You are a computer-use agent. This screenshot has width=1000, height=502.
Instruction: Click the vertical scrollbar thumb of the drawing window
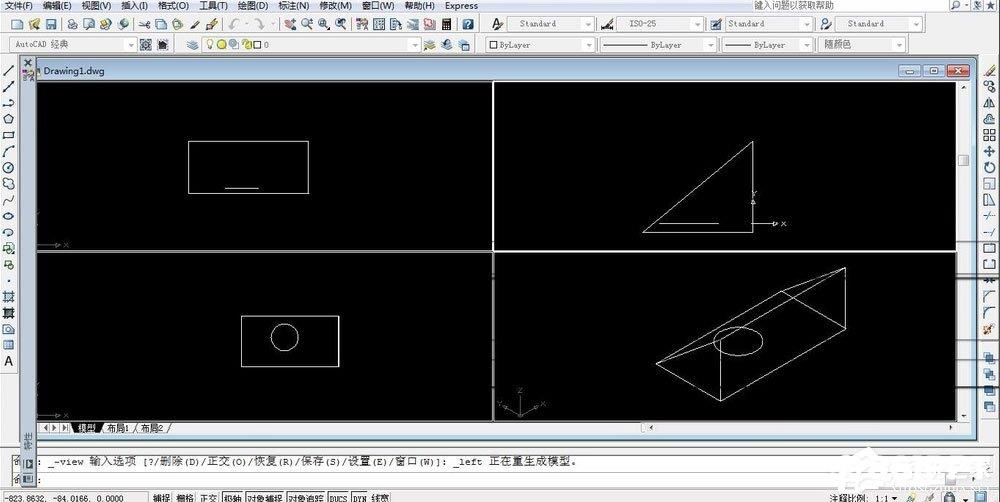click(964, 161)
